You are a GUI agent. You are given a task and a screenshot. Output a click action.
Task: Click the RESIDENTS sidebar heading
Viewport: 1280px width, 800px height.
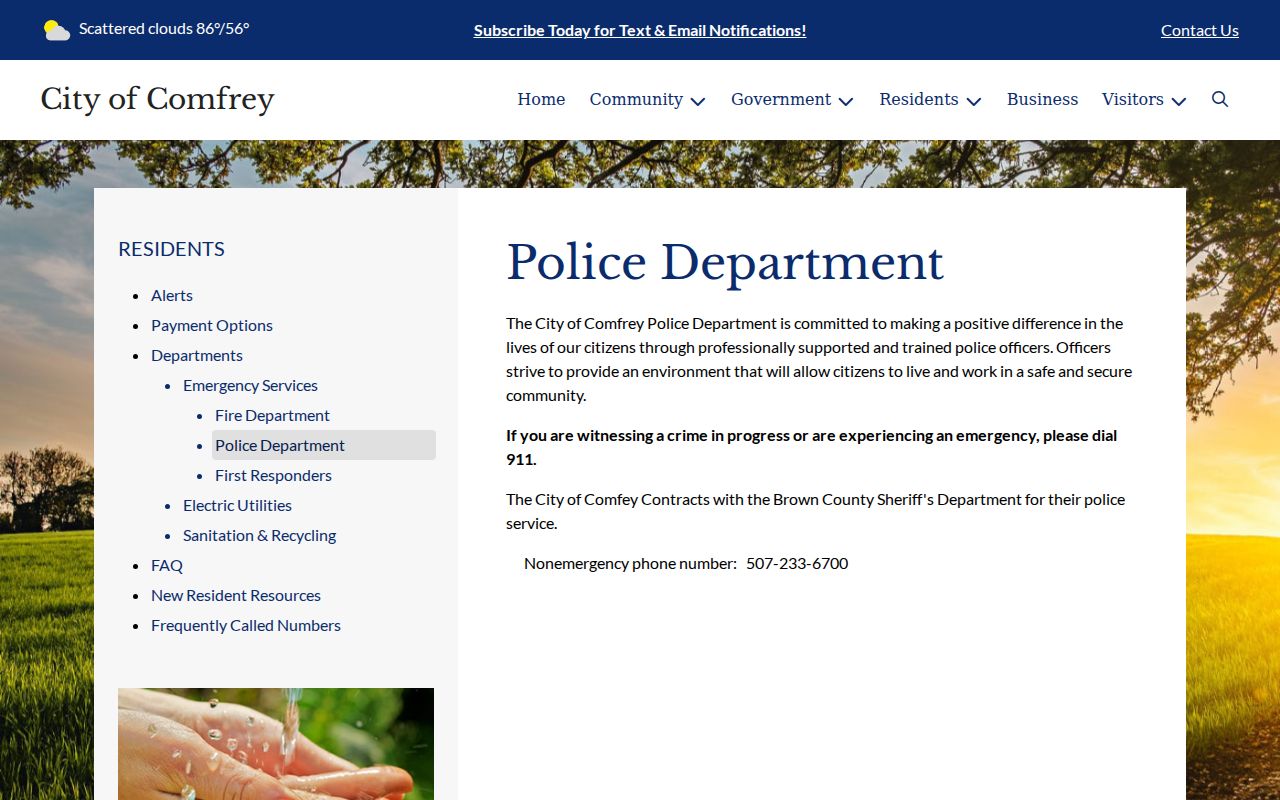click(171, 249)
